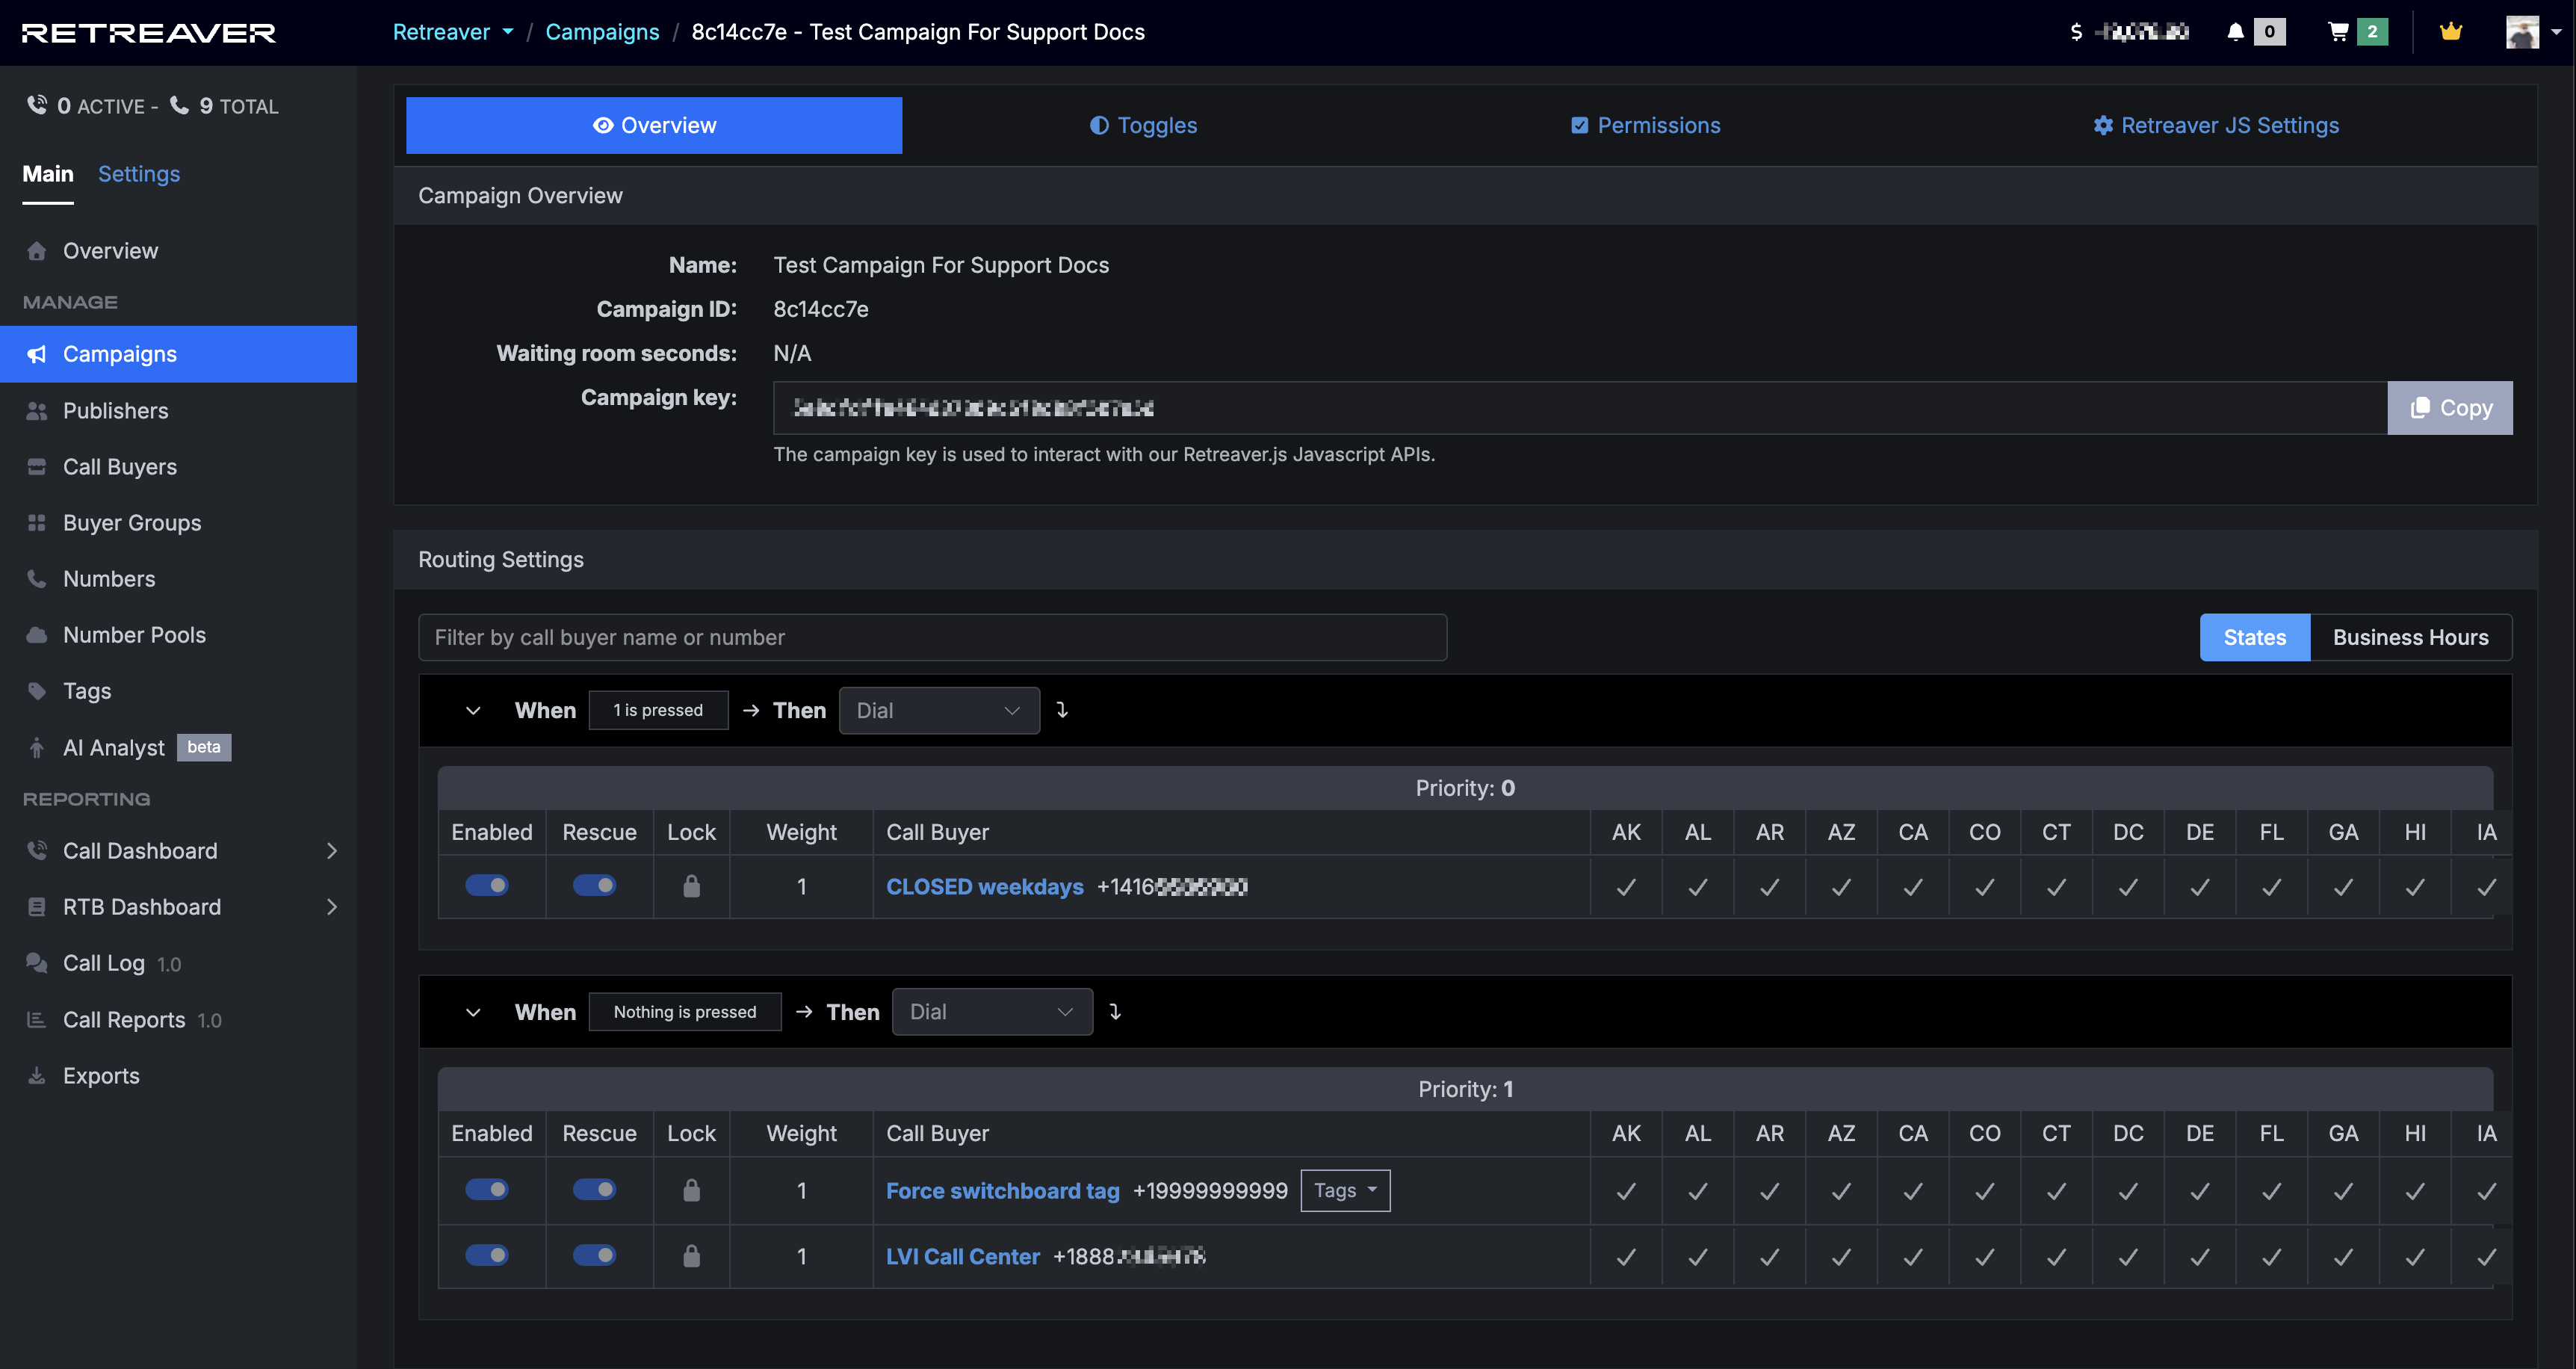Click the arrow icon after the first Dial dropdown
This screenshot has height=1369, width=2576.
[x=1062, y=710]
